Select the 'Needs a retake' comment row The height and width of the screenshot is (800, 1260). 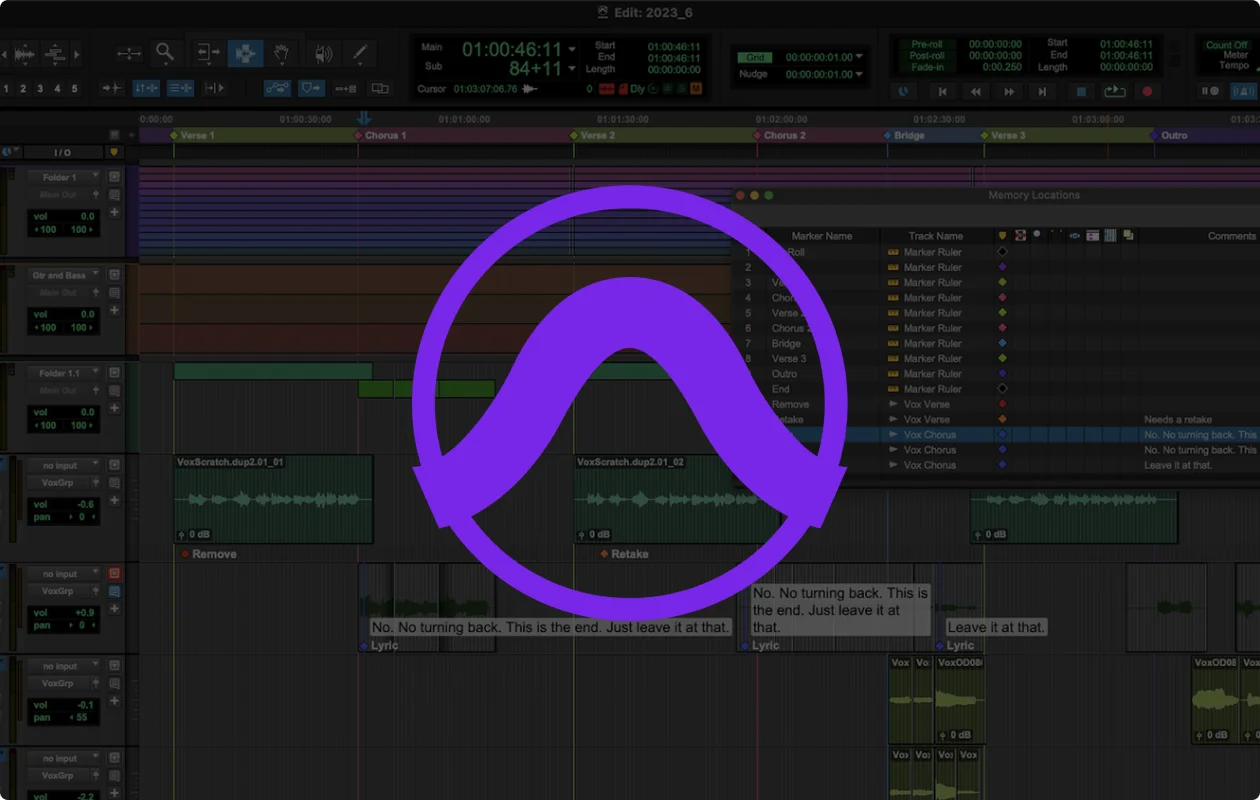pos(995,419)
